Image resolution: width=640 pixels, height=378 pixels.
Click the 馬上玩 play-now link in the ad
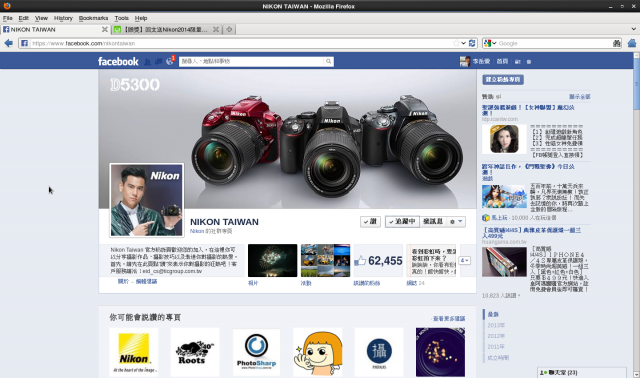(x=499, y=218)
